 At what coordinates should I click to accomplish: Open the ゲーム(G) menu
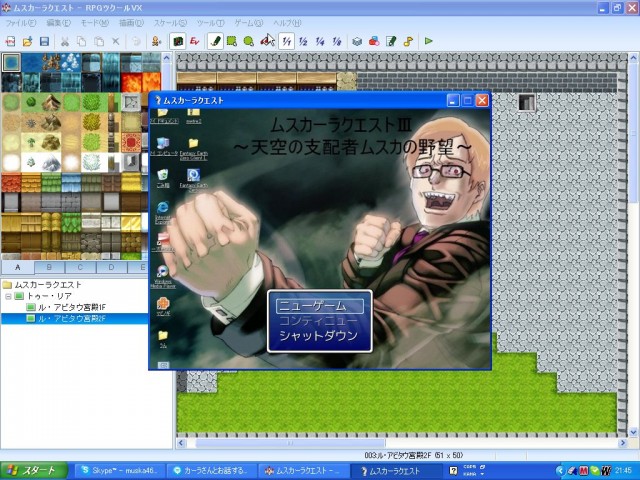pyautogui.click(x=249, y=23)
